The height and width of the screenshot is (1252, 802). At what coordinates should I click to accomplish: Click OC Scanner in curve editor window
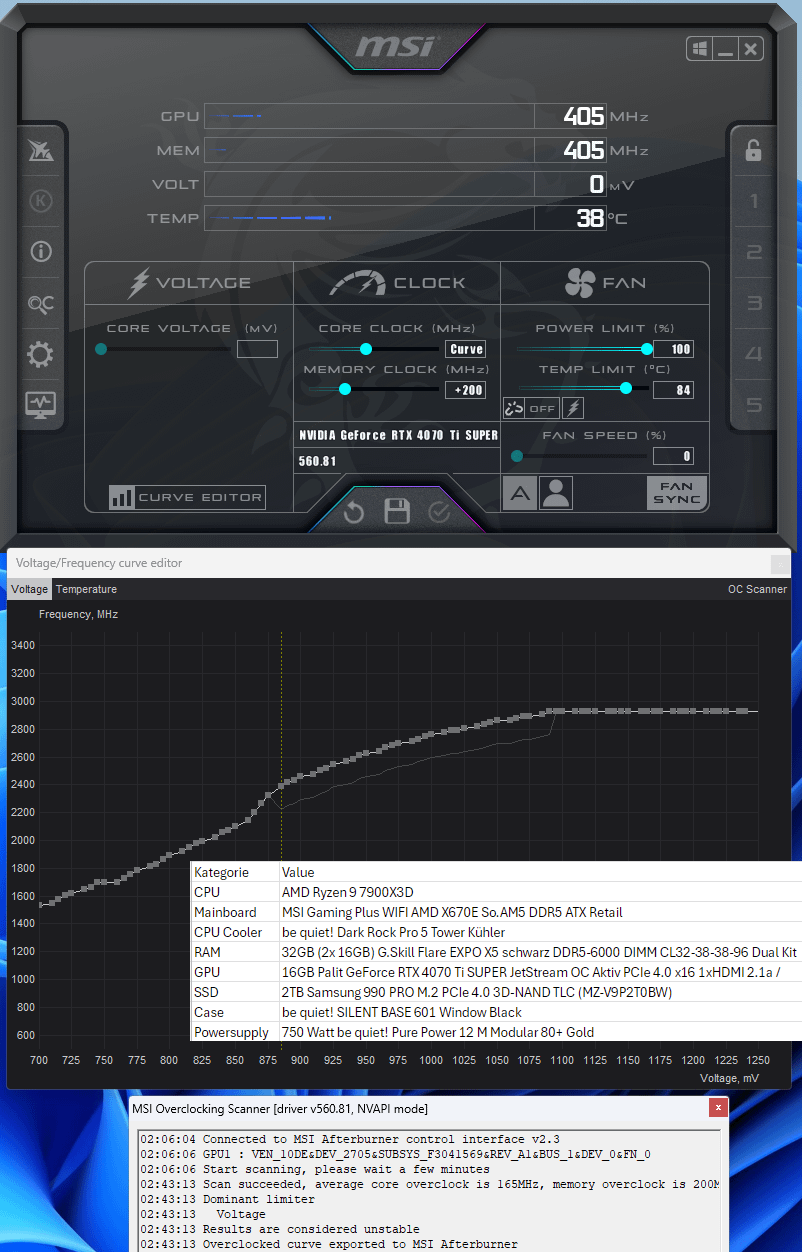757,589
